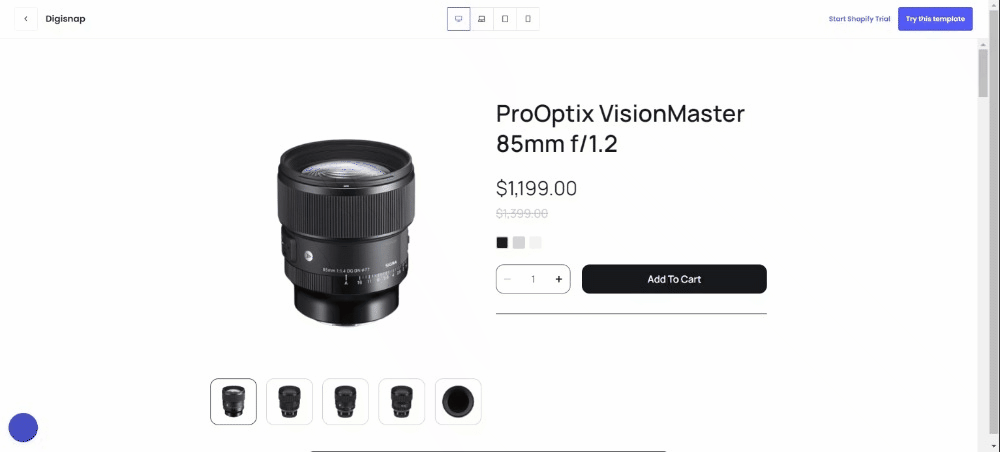Image resolution: width=1000 pixels, height=452 pixels.
Task: Select the black color swatch
Action: [502, 242]
